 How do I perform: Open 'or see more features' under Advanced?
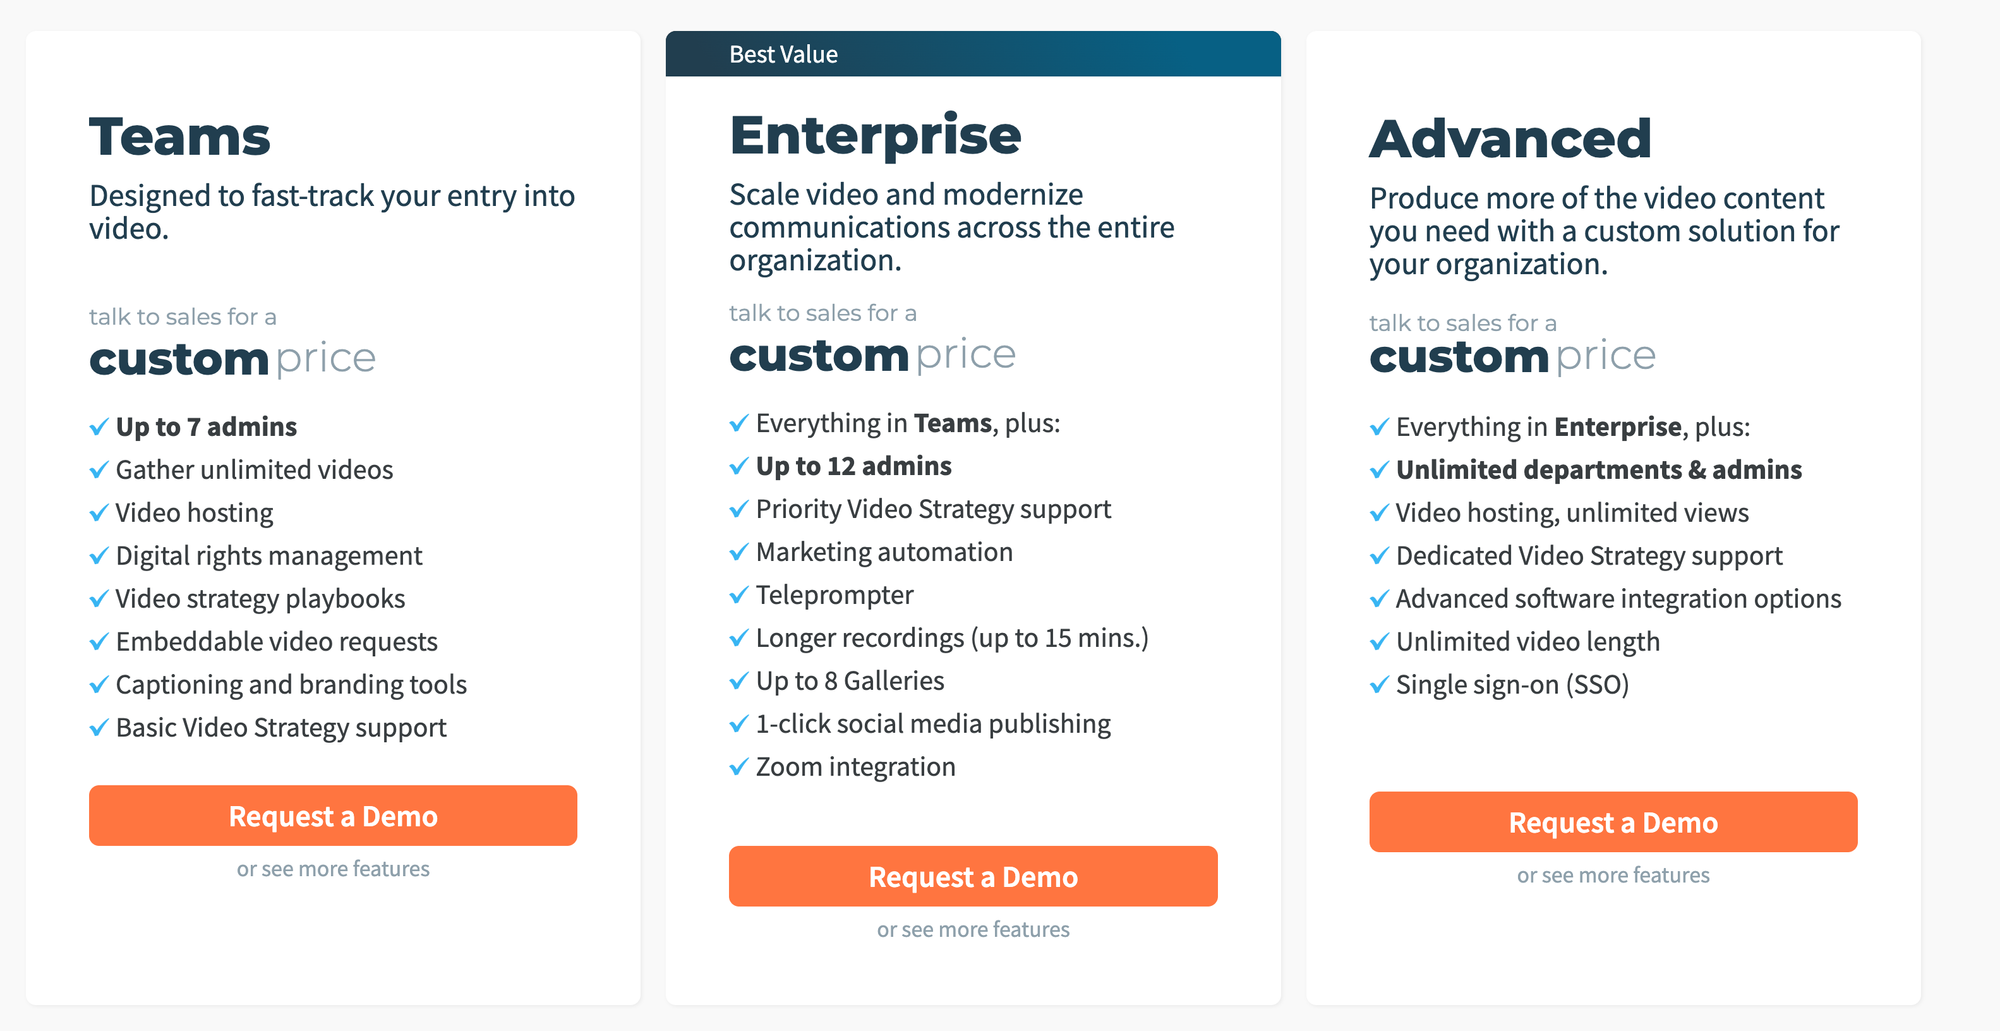[x=1613, y=876]
